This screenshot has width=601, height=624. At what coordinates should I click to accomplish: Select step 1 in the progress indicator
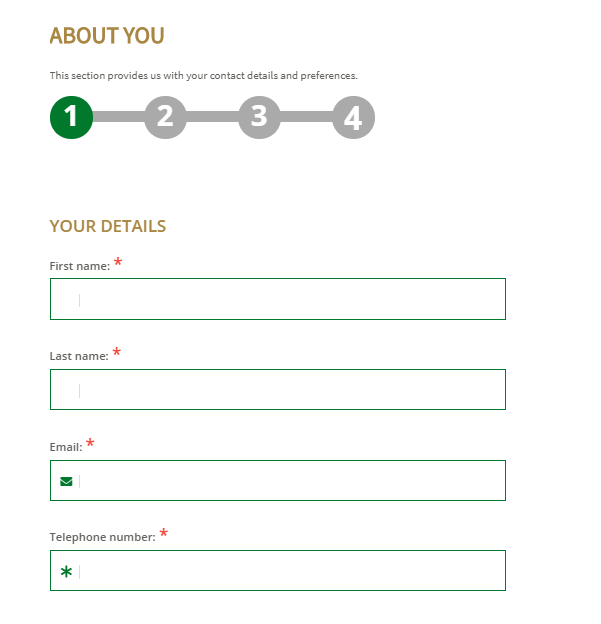71,117
